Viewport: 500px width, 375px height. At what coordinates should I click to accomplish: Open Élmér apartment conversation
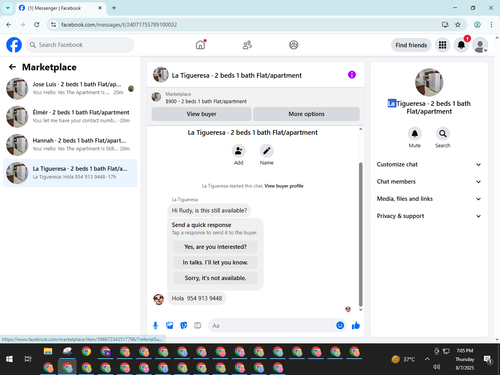click(x=70, y=116)
